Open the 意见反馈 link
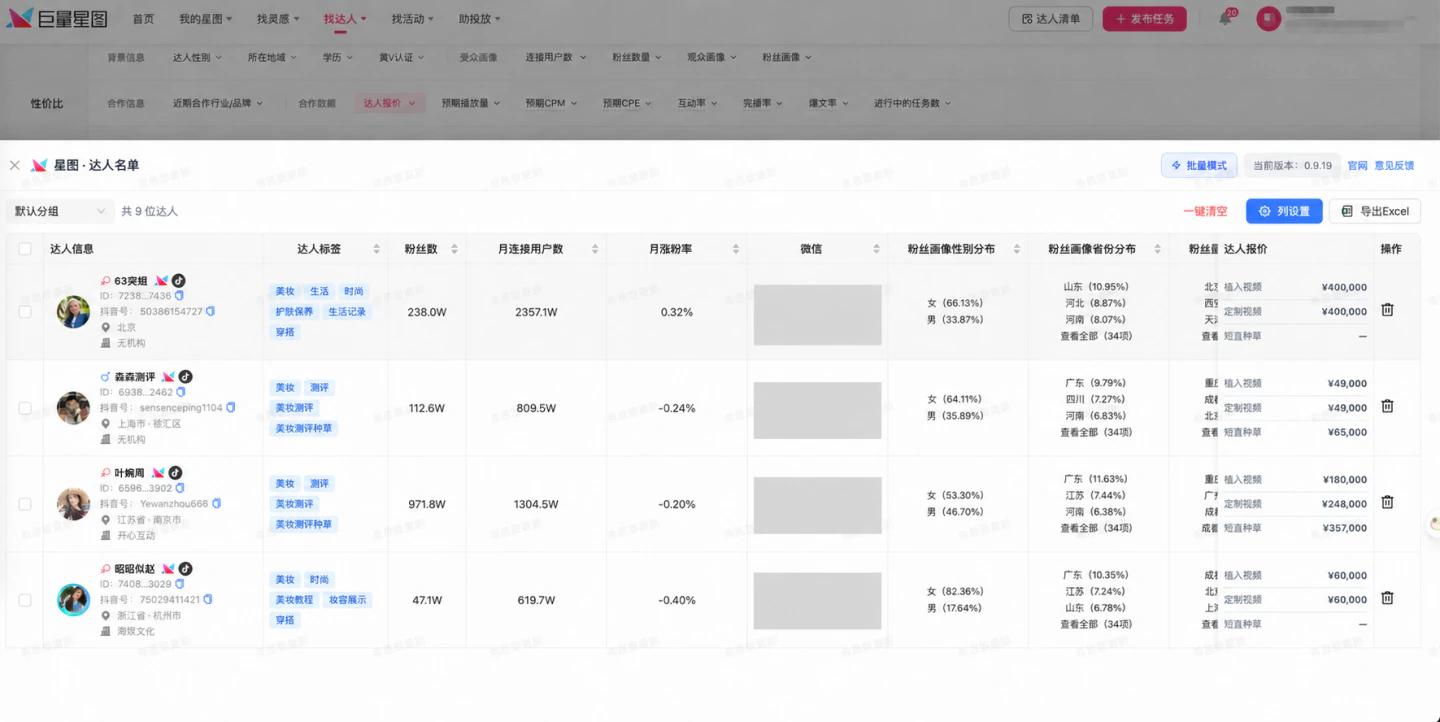Image resolution: width=1440 pixels, height=722 pixels. (x=1394, y=166)
